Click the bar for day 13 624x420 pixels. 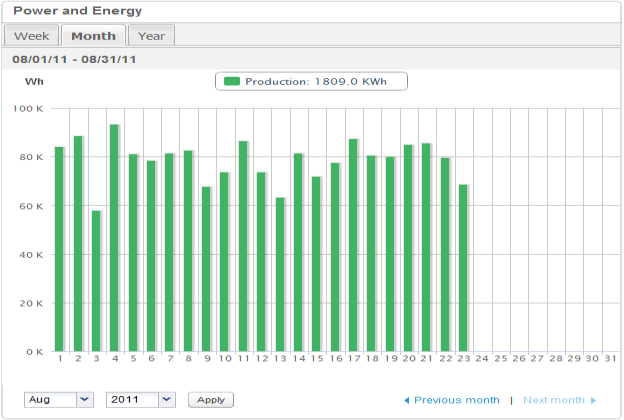(280, 275)
